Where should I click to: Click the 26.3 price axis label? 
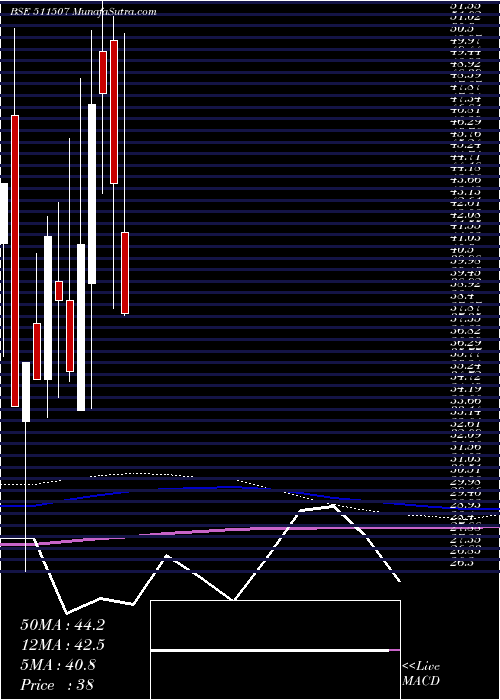click(461, 563)
